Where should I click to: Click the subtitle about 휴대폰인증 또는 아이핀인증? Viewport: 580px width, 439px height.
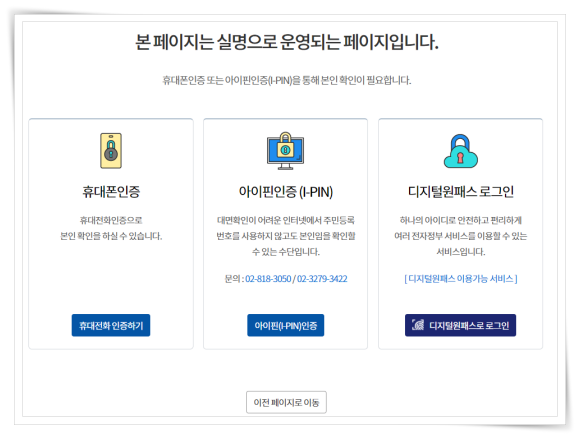click(287, 80)
